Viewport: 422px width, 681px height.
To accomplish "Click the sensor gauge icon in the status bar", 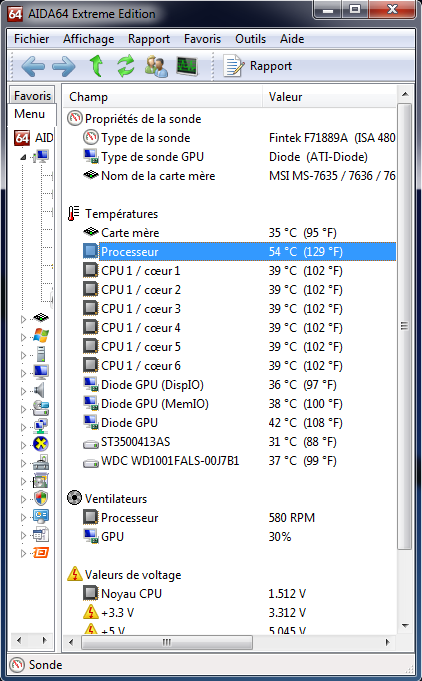I will click(16, 664).
